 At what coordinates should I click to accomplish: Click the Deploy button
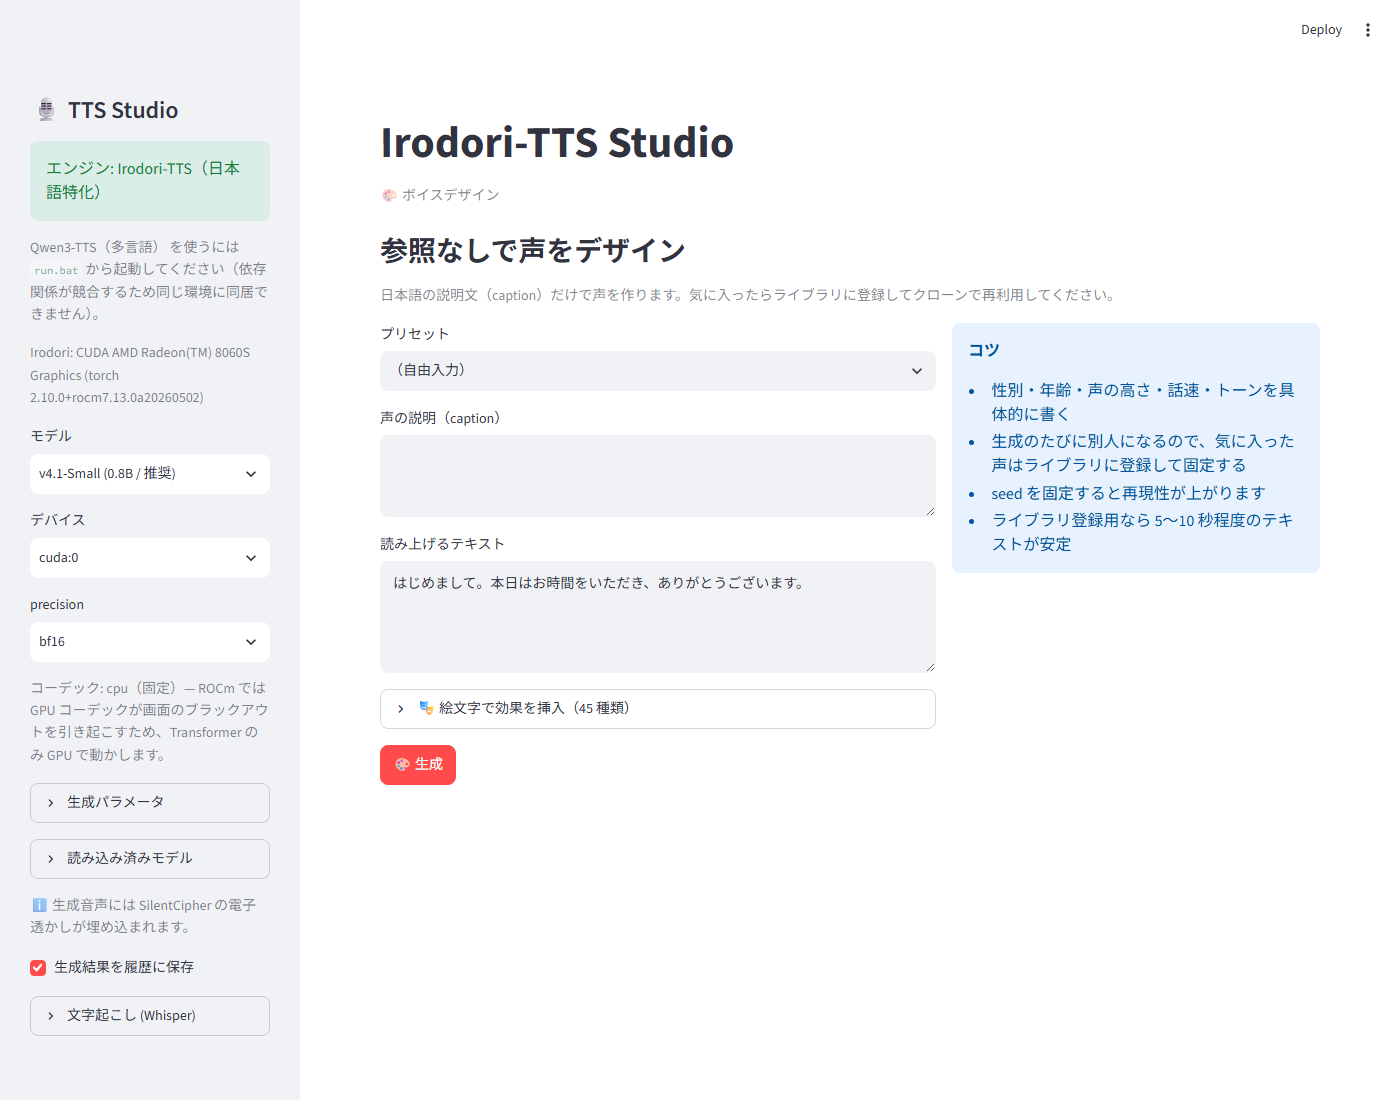click(1321, 30)
